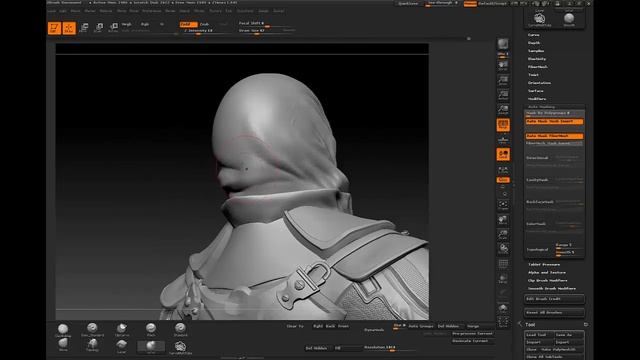The image size is (640, 360).
Task: Pick the Pinch brush icon
Action: (x=151, y=330)
